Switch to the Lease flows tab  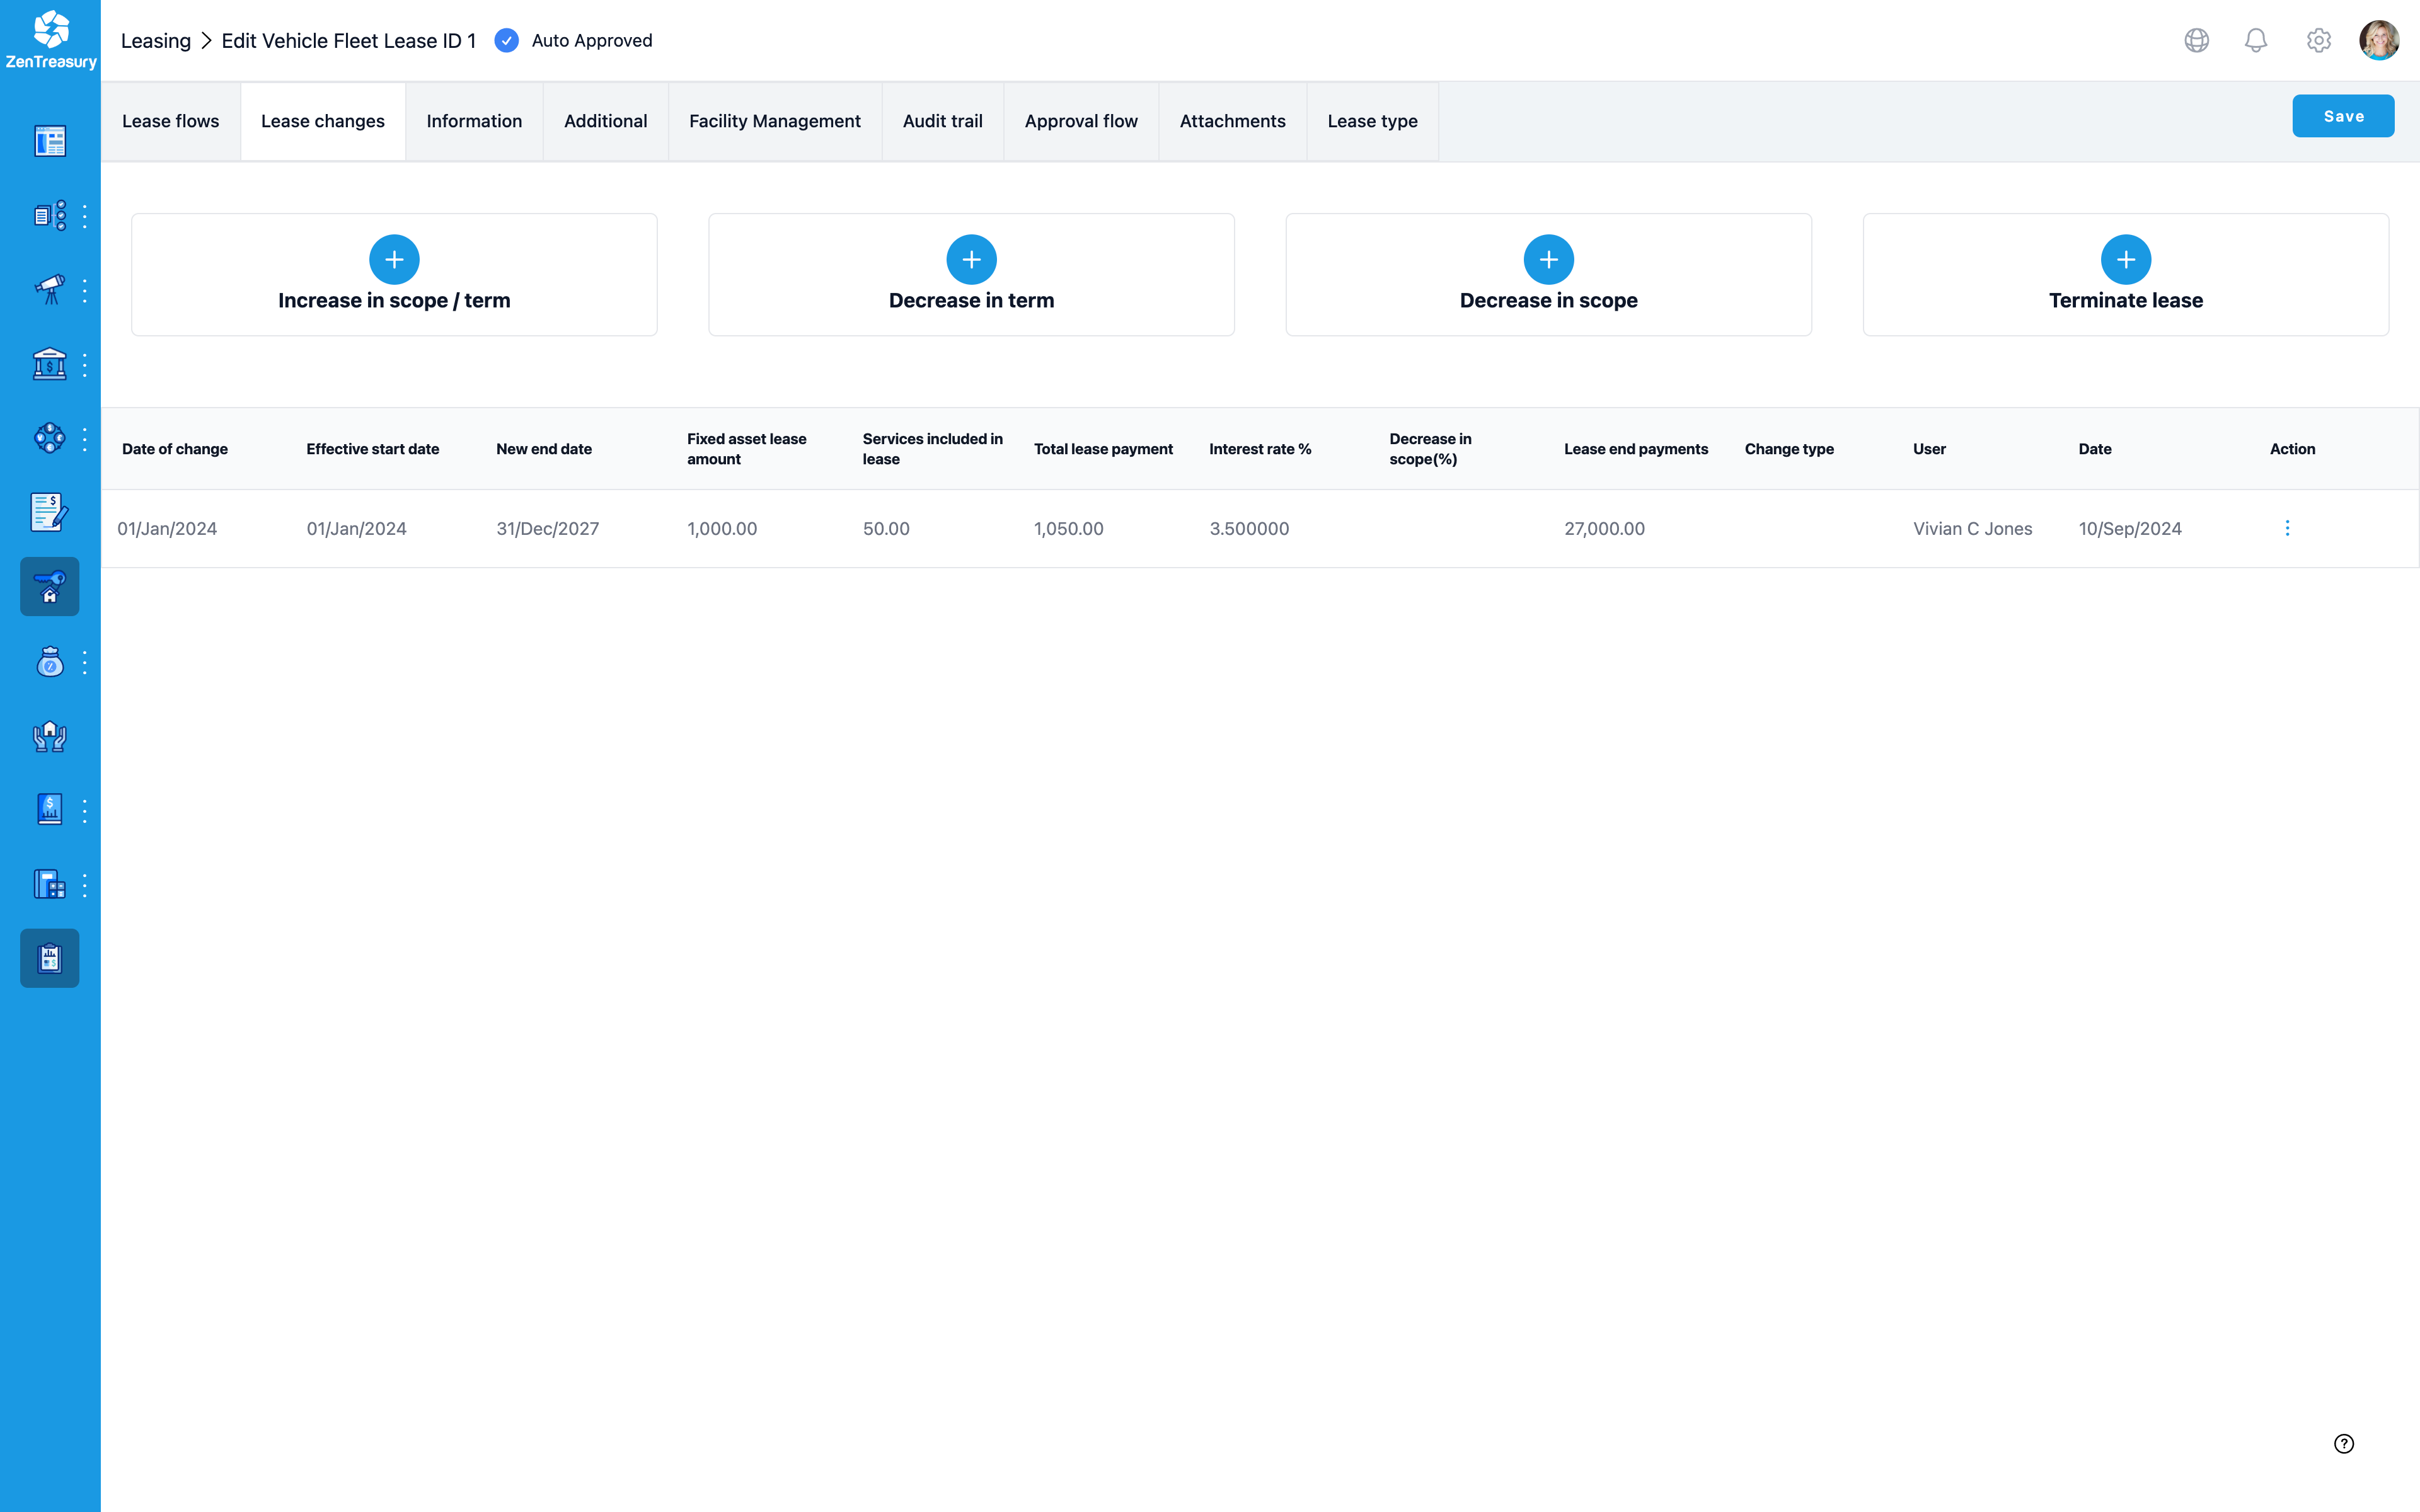(x=171, y=121)
